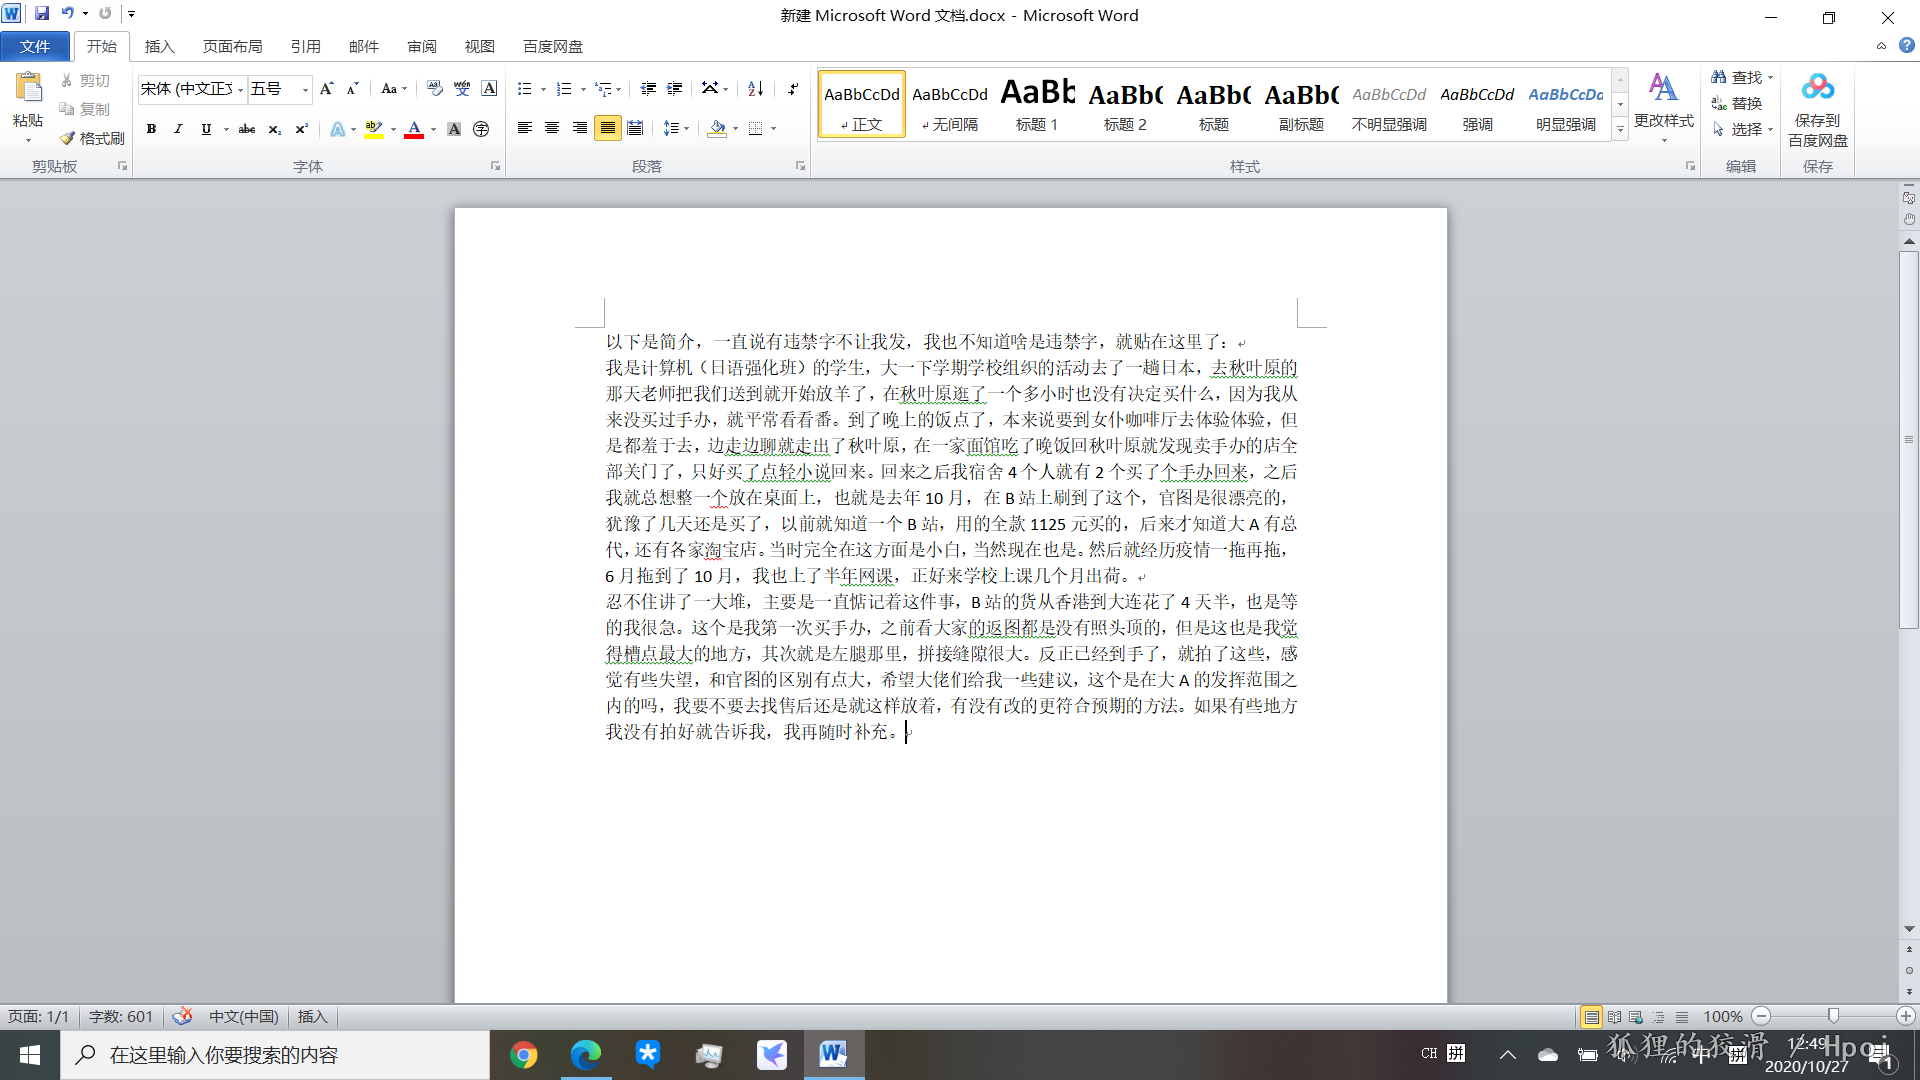
Task: Click the Chrome icon in taskbar
Action: coord(523,1055)
